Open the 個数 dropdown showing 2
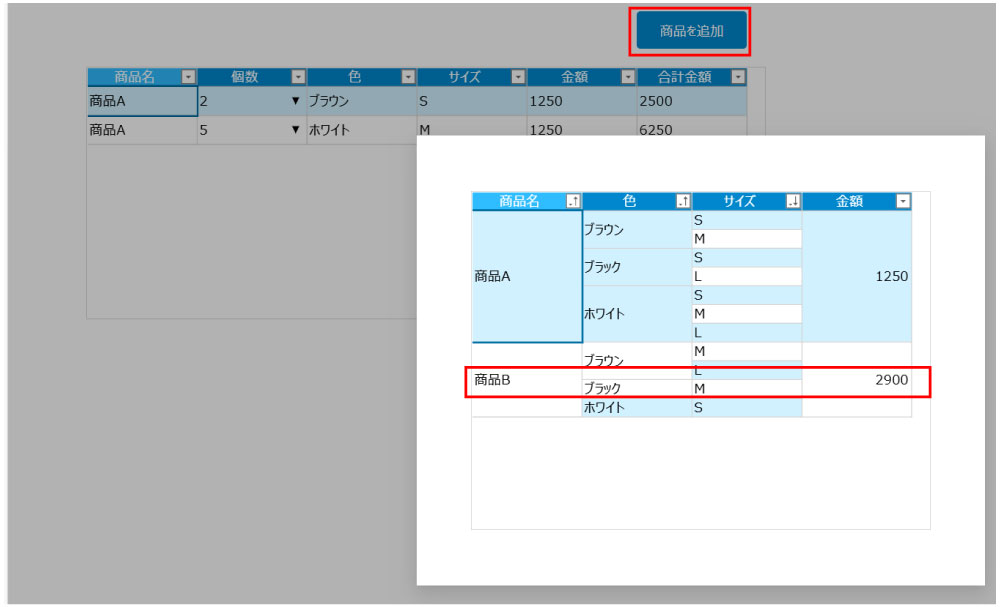Viewport: 1000px width, 607px height. click(295, 101)
